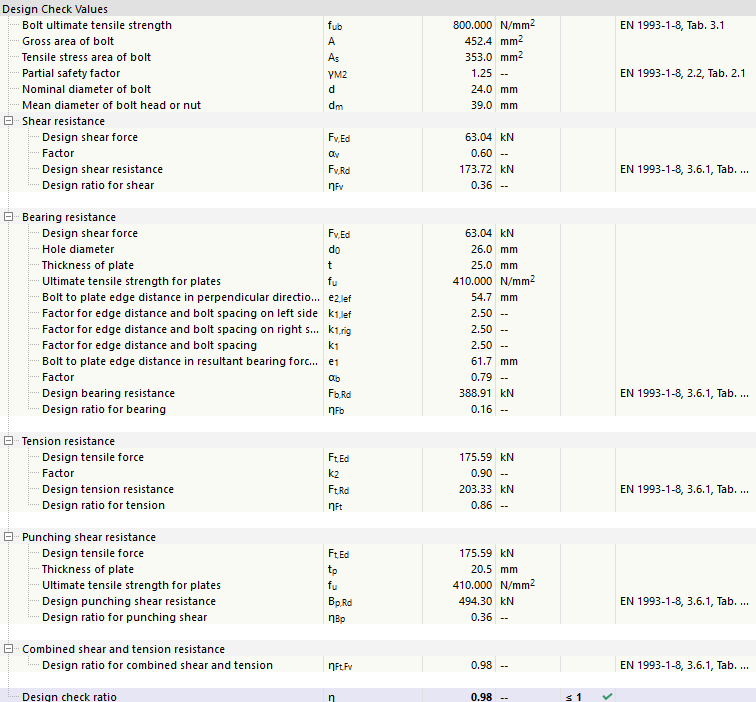
Task: Click the EN 1993-1-8, 2.2, Tab. 2.1 reference
Action: pos(683,73)
